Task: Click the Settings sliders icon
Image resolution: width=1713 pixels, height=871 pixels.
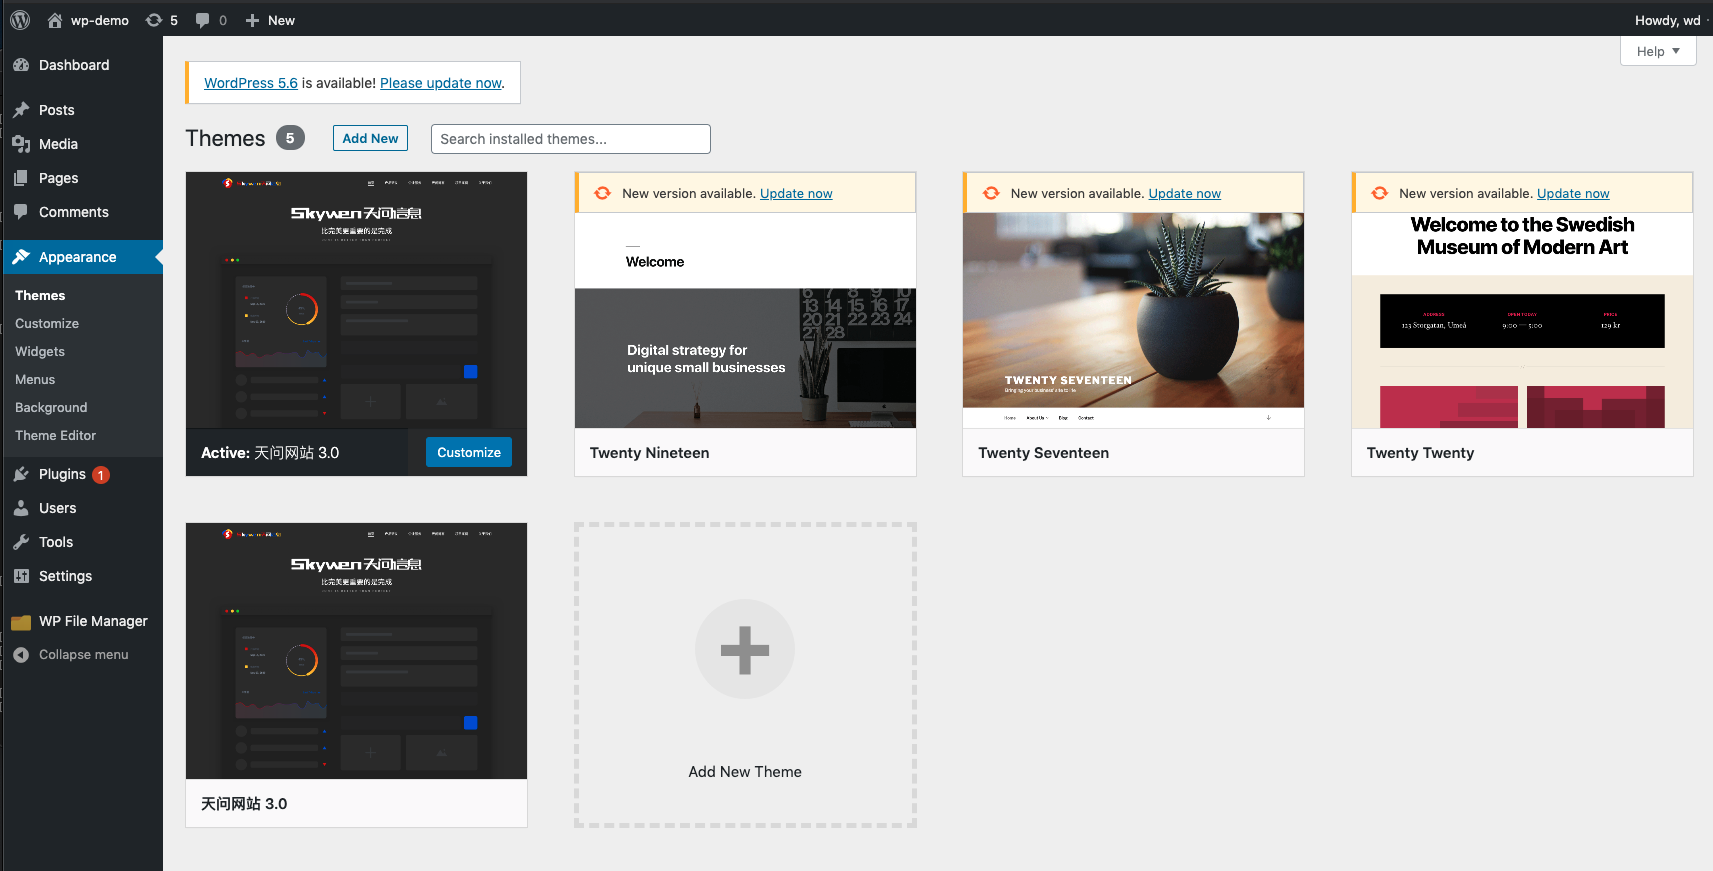Action: click(x=21, y=576)
